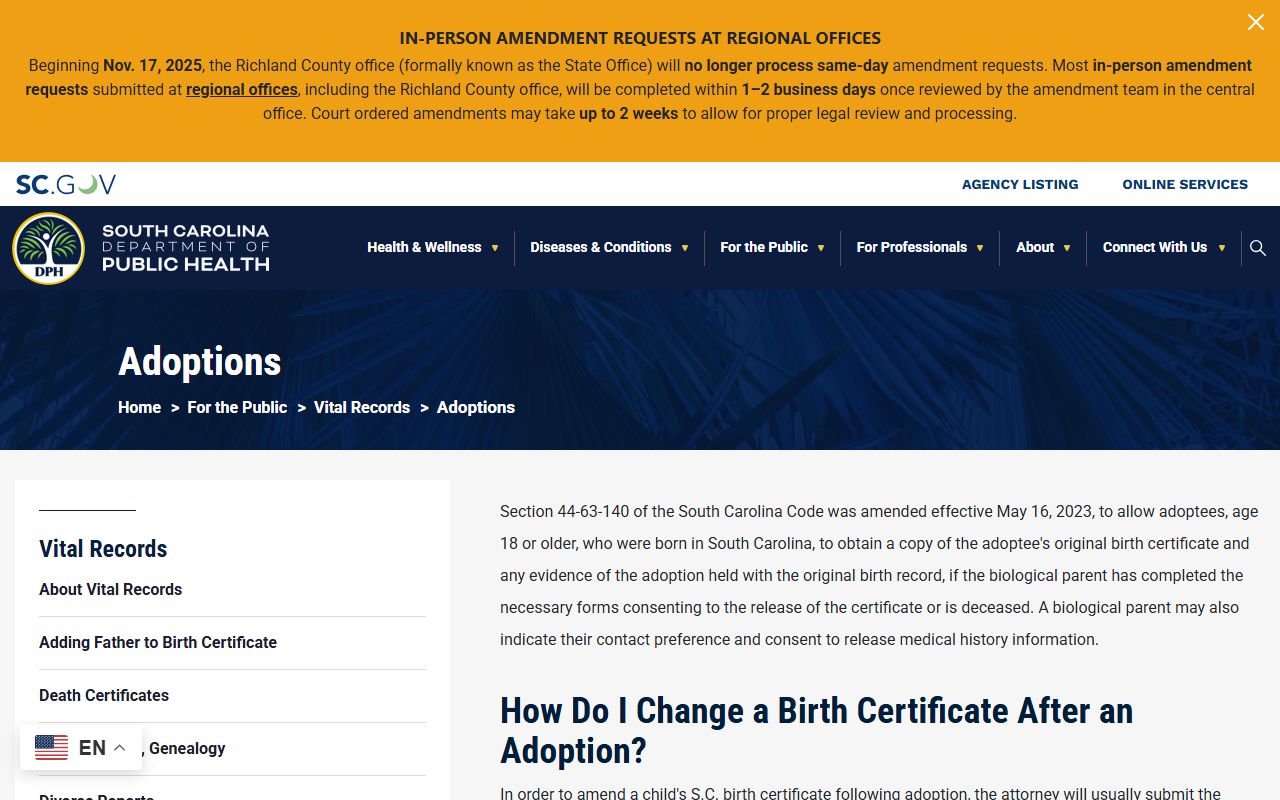Click the Vital Records breadcrumb
Viewport: 1280px width, 800px height.
click(x=362, y=407)
